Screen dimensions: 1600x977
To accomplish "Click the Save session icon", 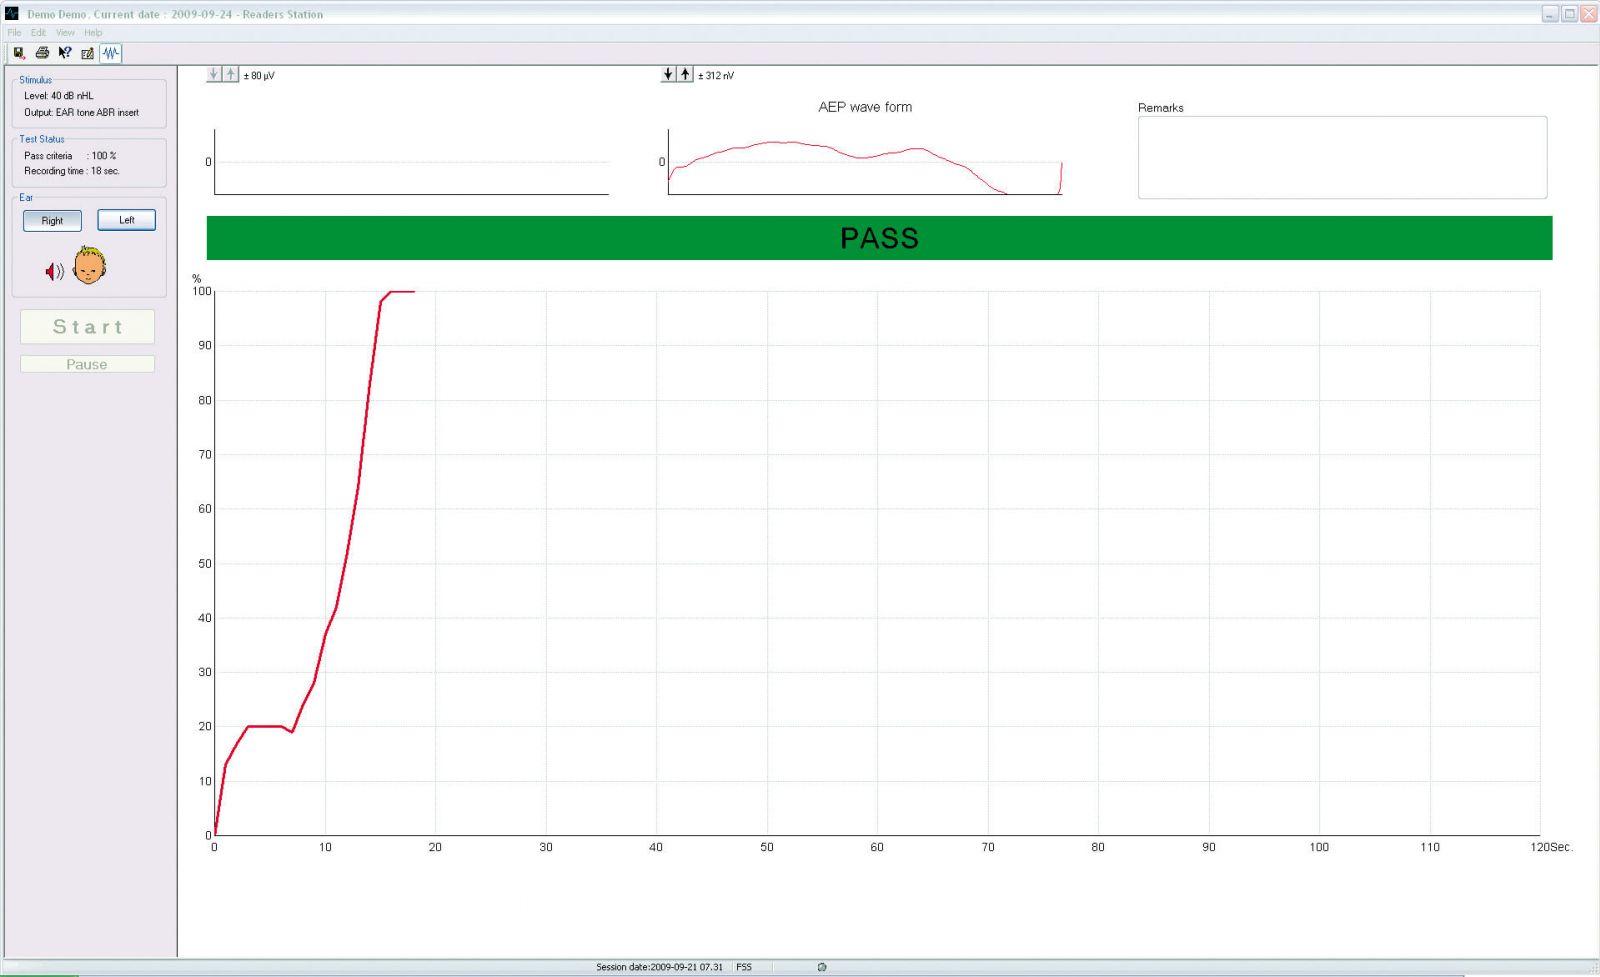I will click(x=18, y=53).
